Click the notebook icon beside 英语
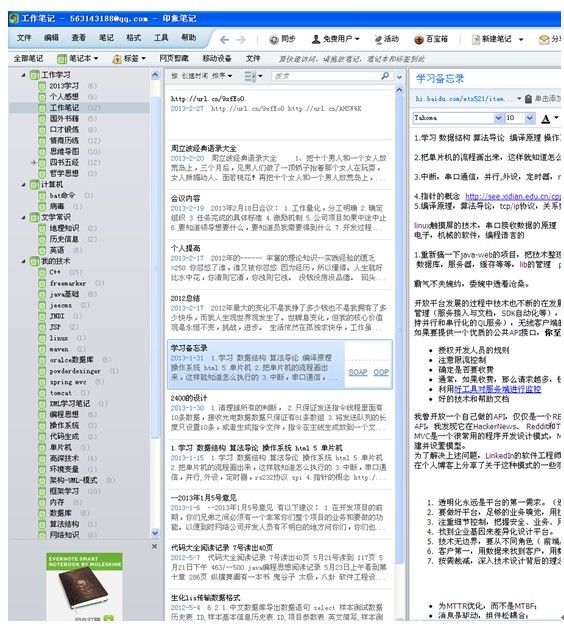This screenshot has height=629, width=564. [42, 250]
